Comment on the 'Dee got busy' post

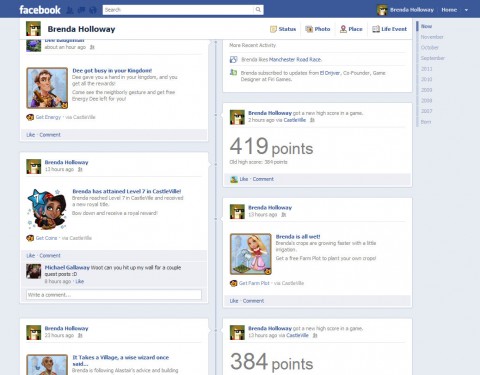coord(50,135)
